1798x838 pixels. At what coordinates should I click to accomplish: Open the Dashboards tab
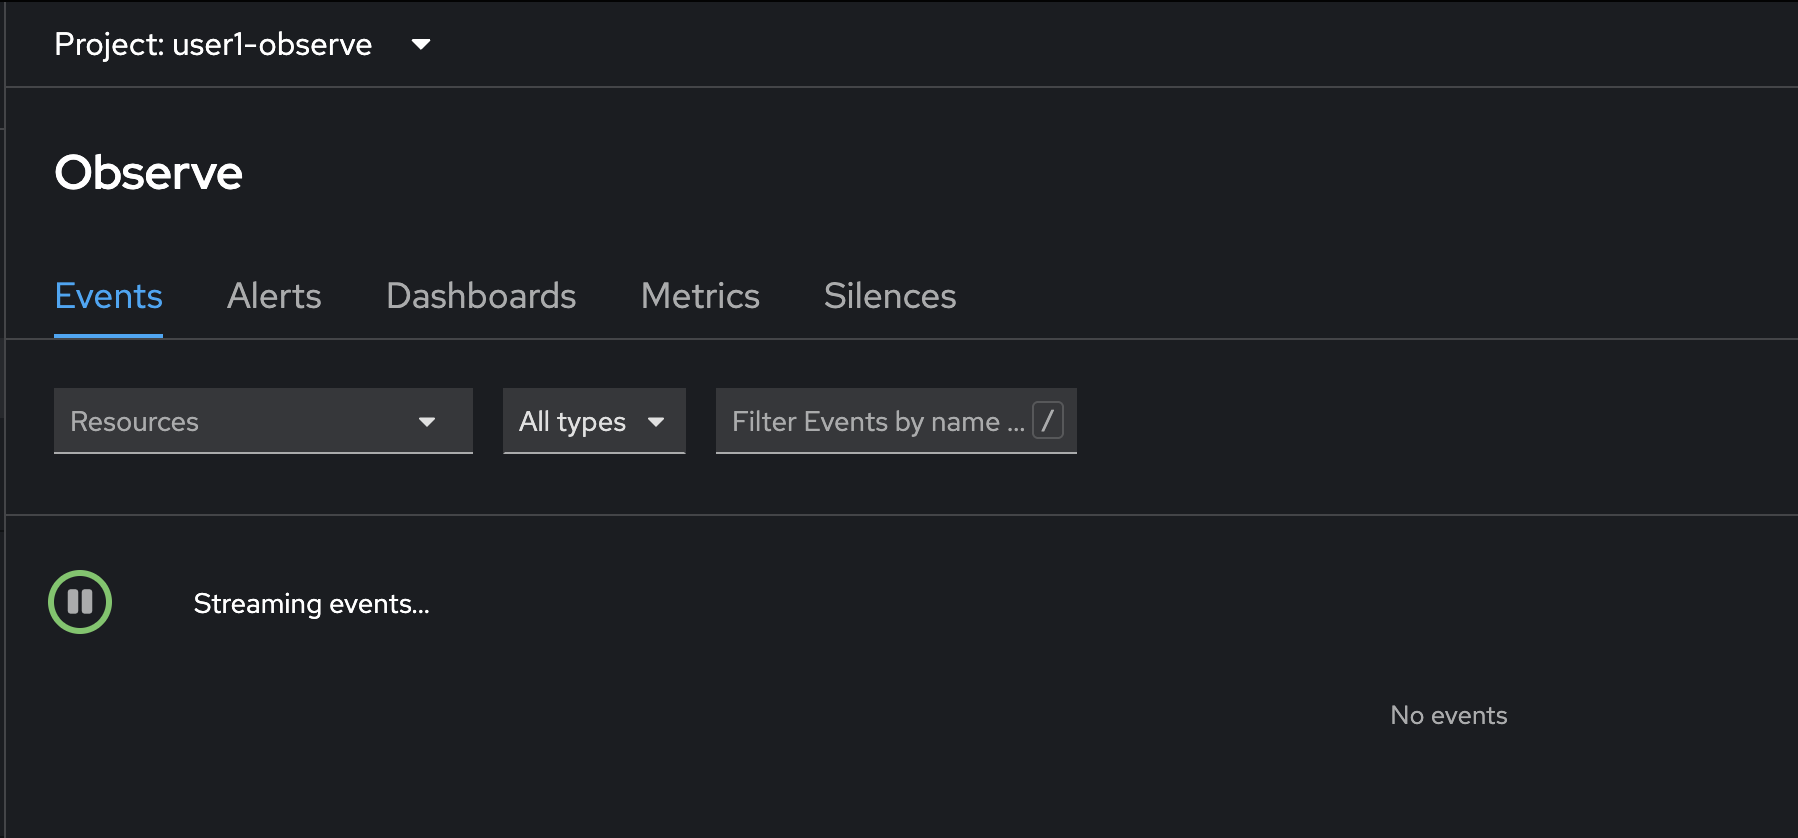481,297
